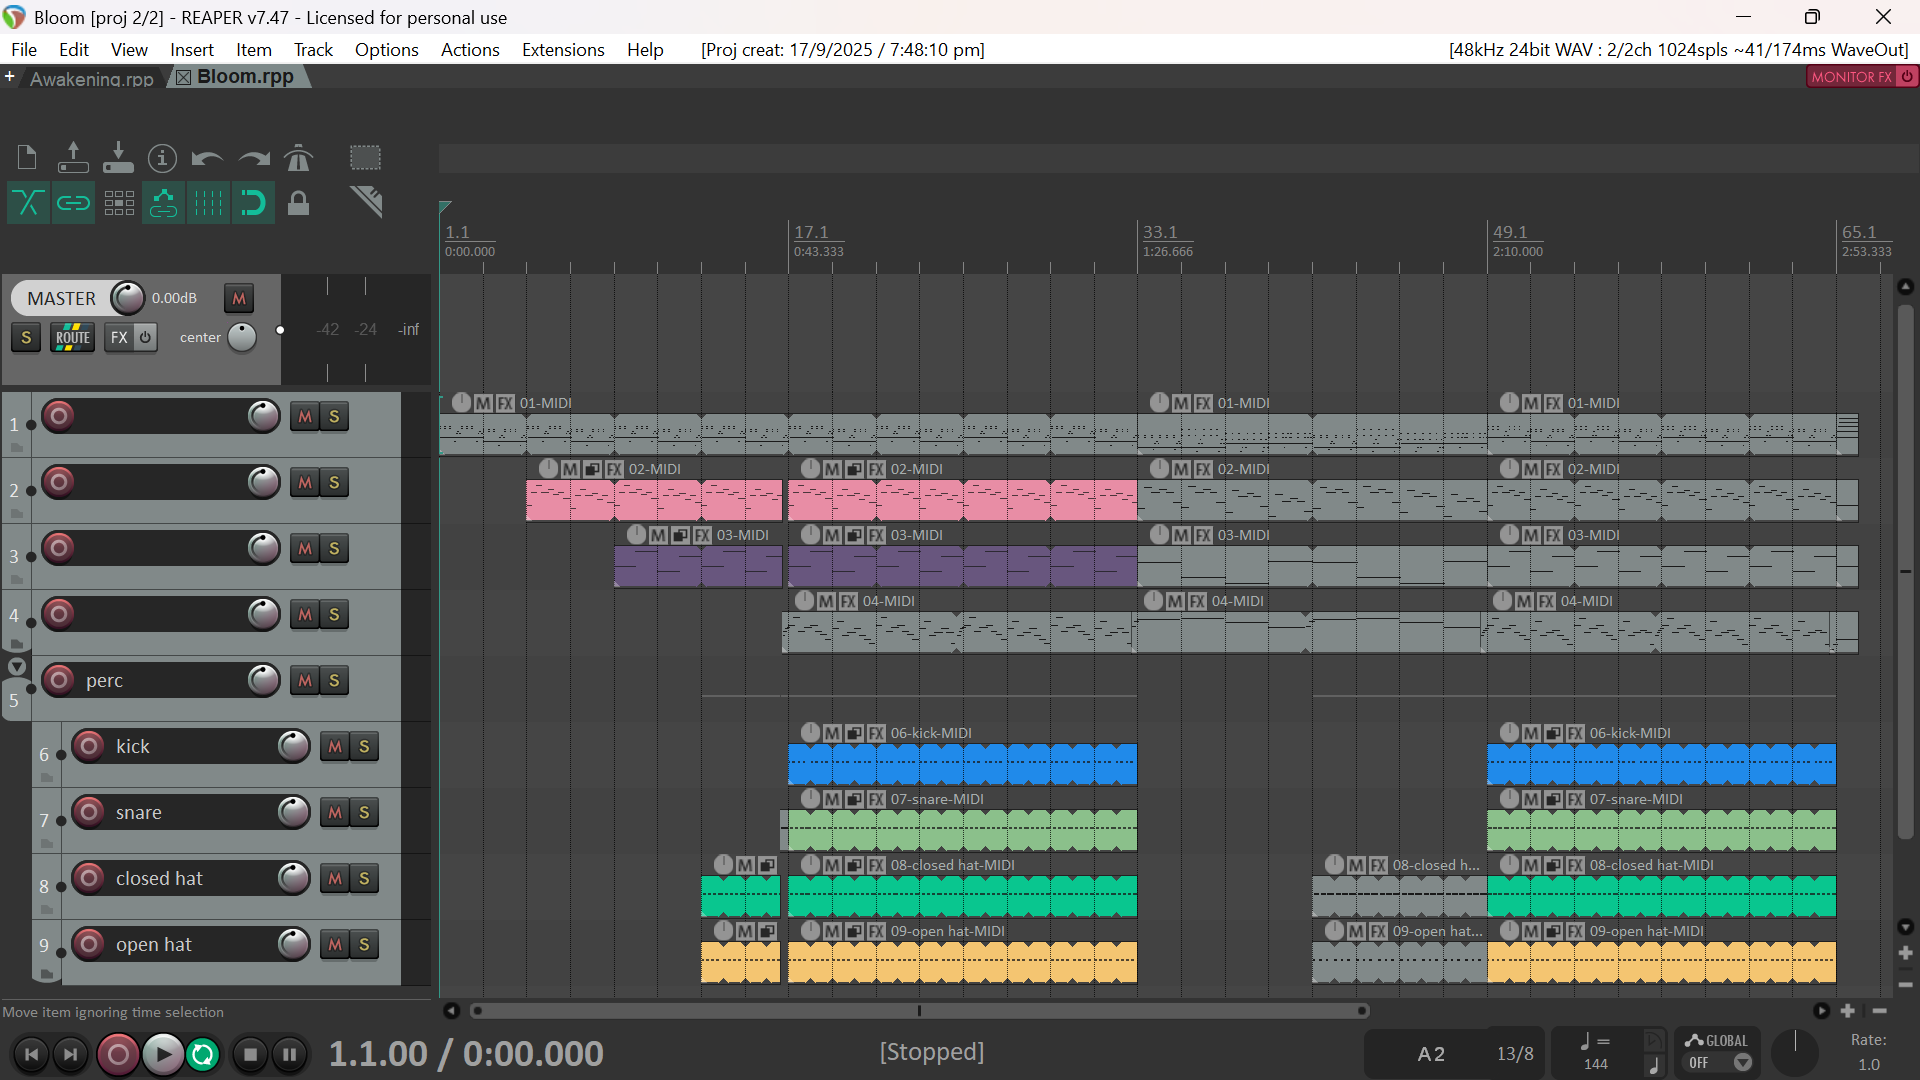Toggle grid lines icon
1920x1080 pixels.
208,203
